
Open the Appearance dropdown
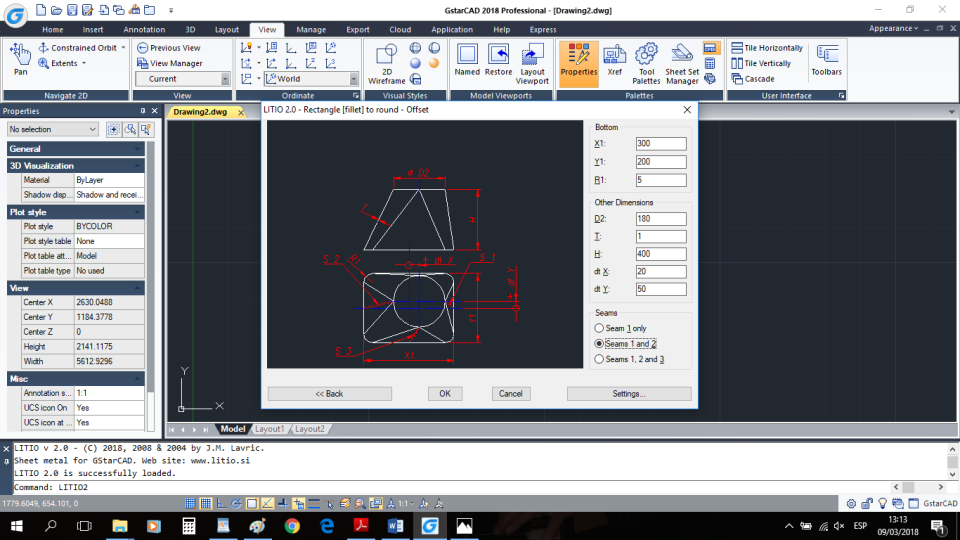point(893,28)
